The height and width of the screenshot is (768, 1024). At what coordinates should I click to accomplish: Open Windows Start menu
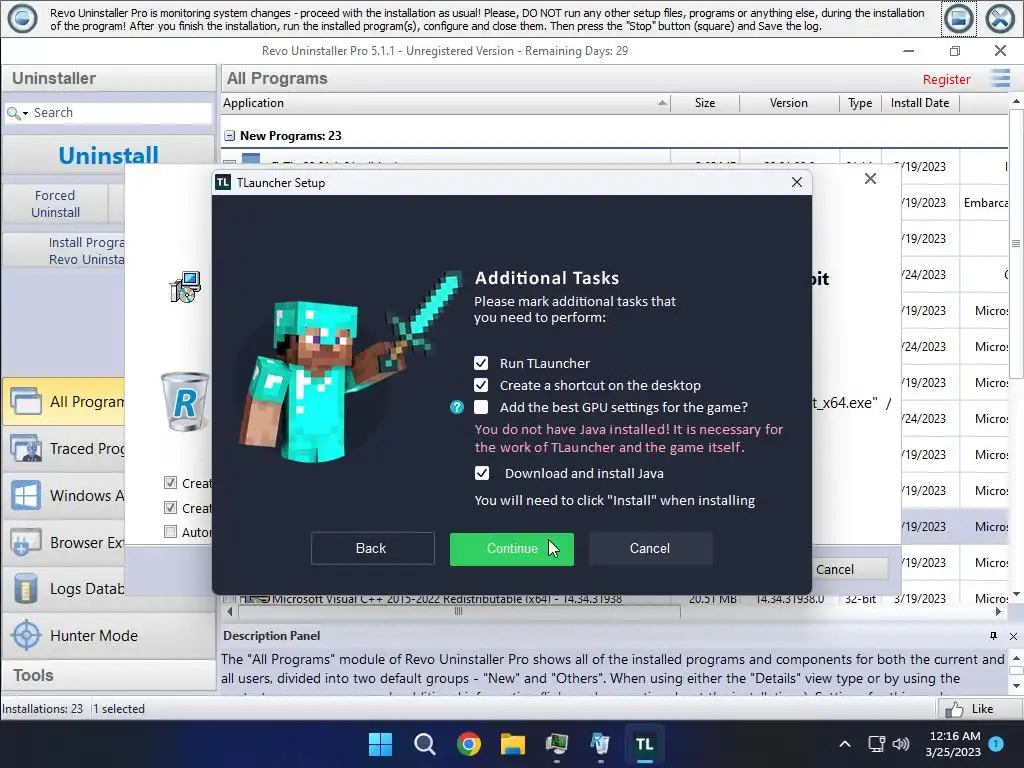[380, 744]
